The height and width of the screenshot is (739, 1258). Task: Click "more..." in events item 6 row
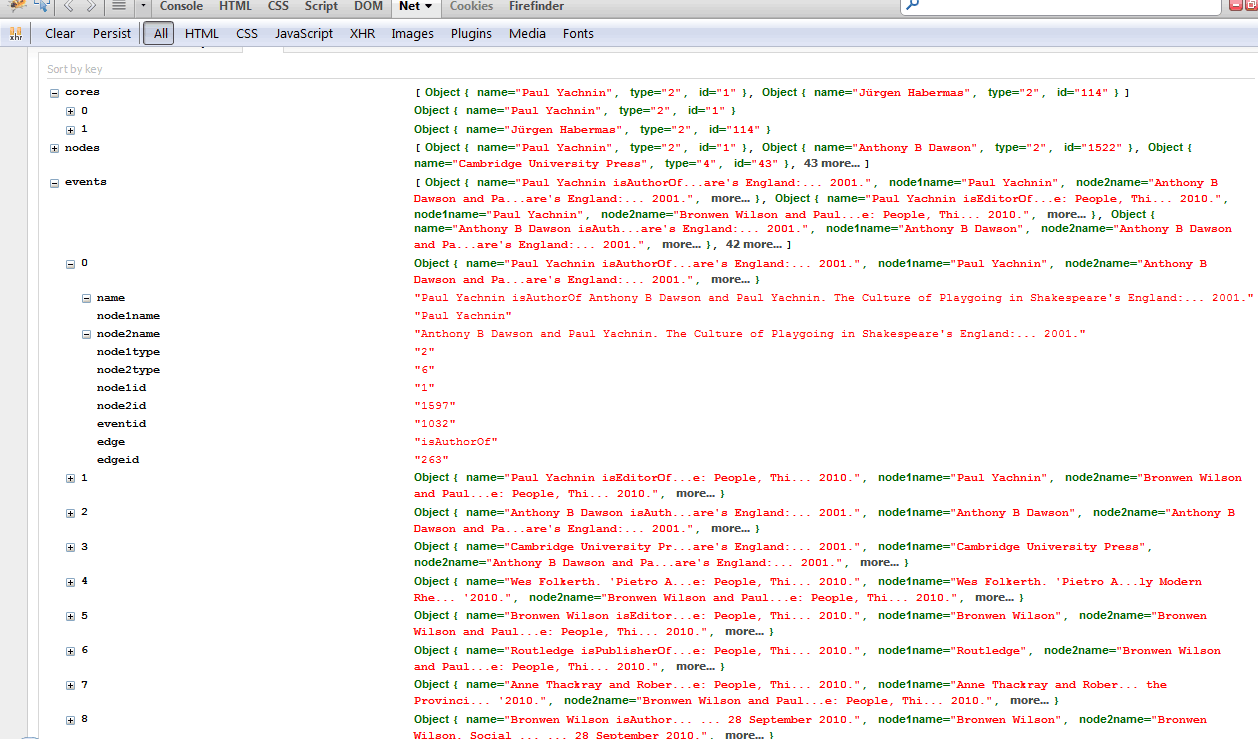(x=696, y=666)
